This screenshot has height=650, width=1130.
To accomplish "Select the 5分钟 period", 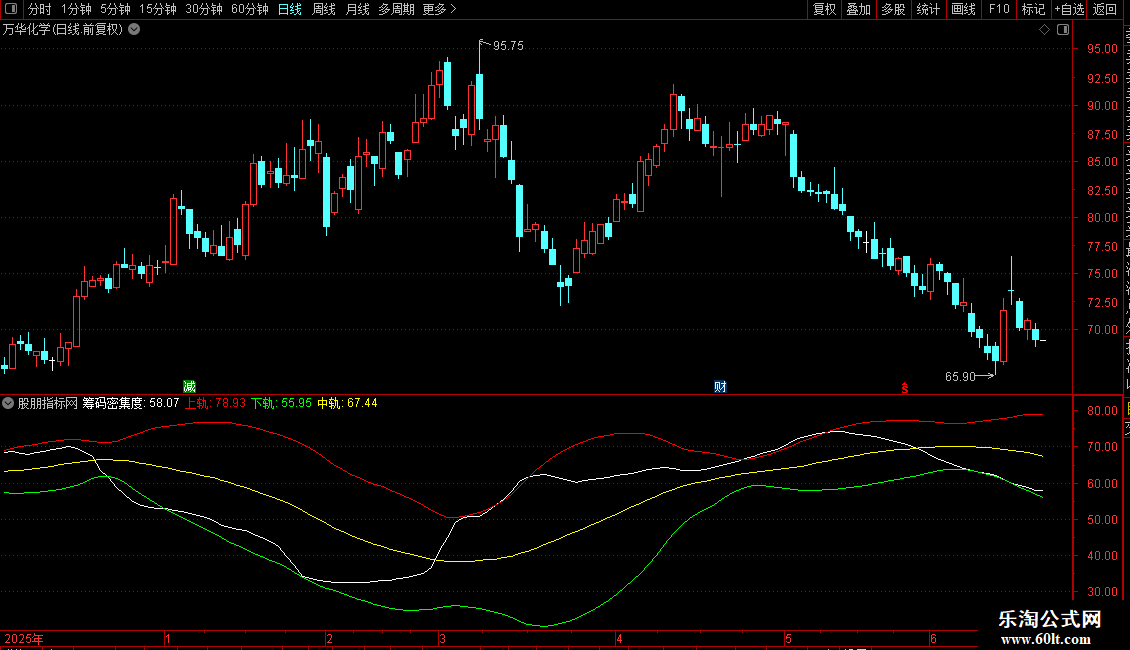I will coord(115,9).
